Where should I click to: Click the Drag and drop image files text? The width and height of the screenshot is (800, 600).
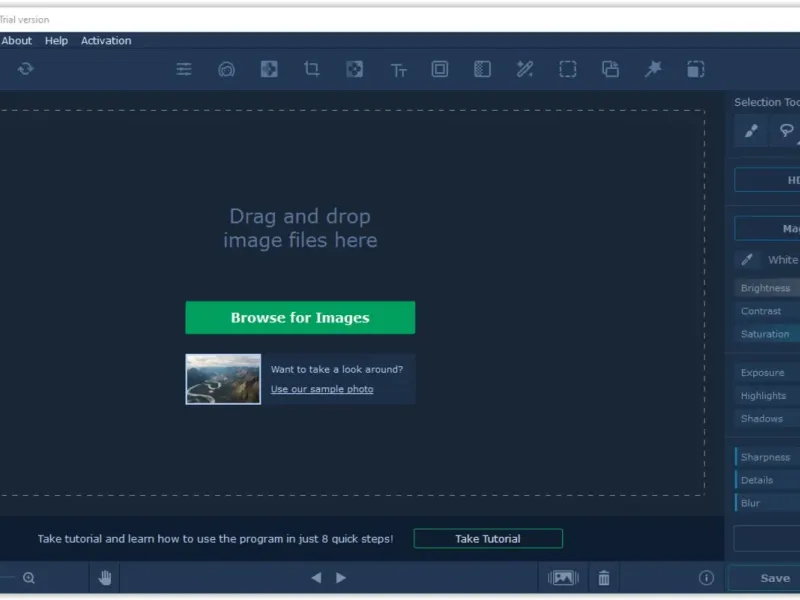(x=300, y=228)
